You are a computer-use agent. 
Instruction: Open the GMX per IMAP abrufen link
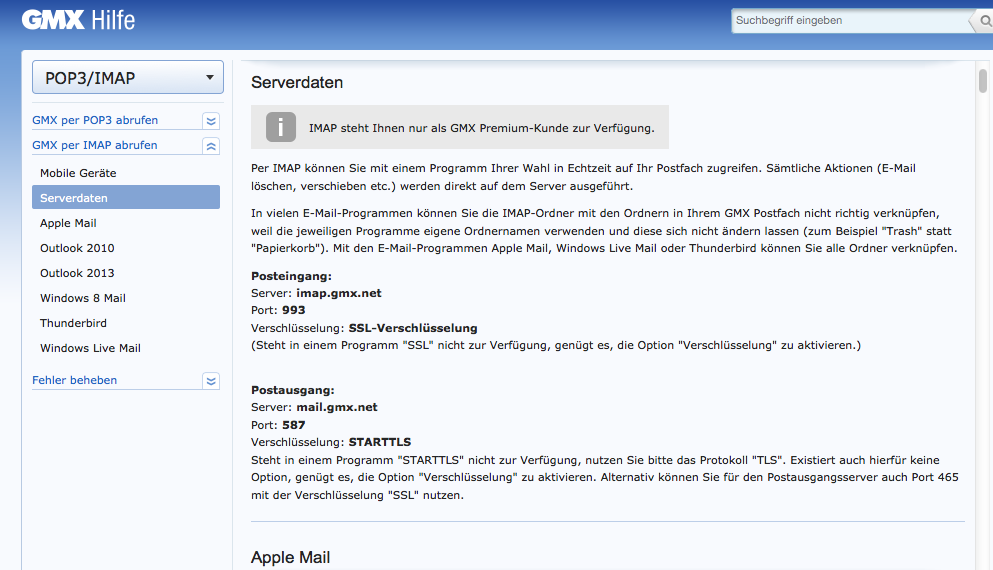(94, 145)
